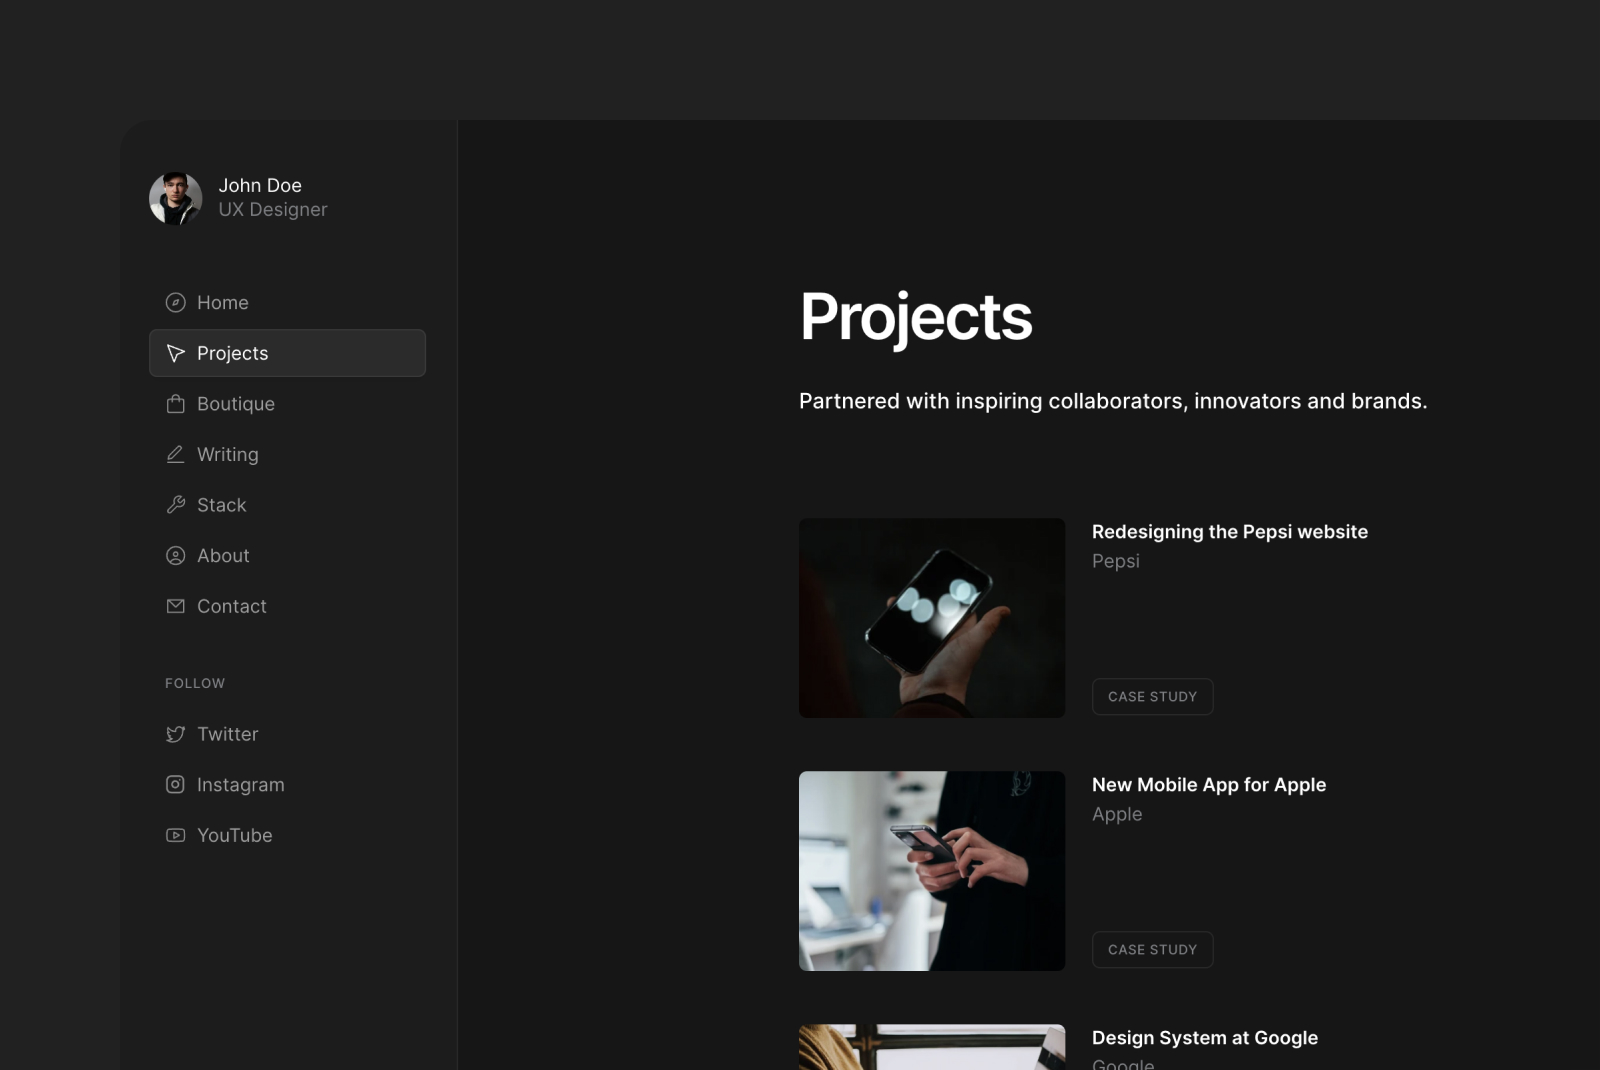This screenshot has height=1070, width=1600.
Task: Open the Apple mobile app thumbnail
Action: [932, 871]
